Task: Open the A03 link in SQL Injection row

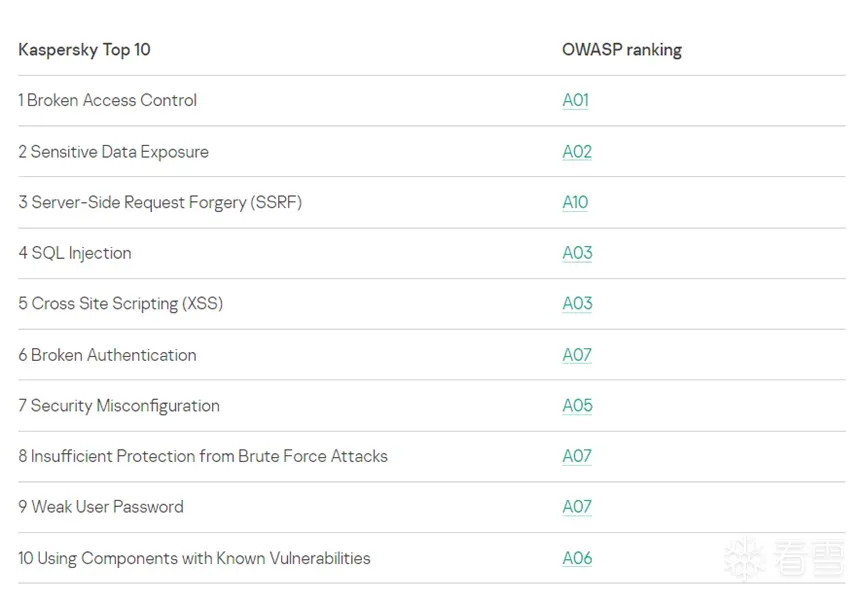Action: pyautogui.click(x=577, y=253)
